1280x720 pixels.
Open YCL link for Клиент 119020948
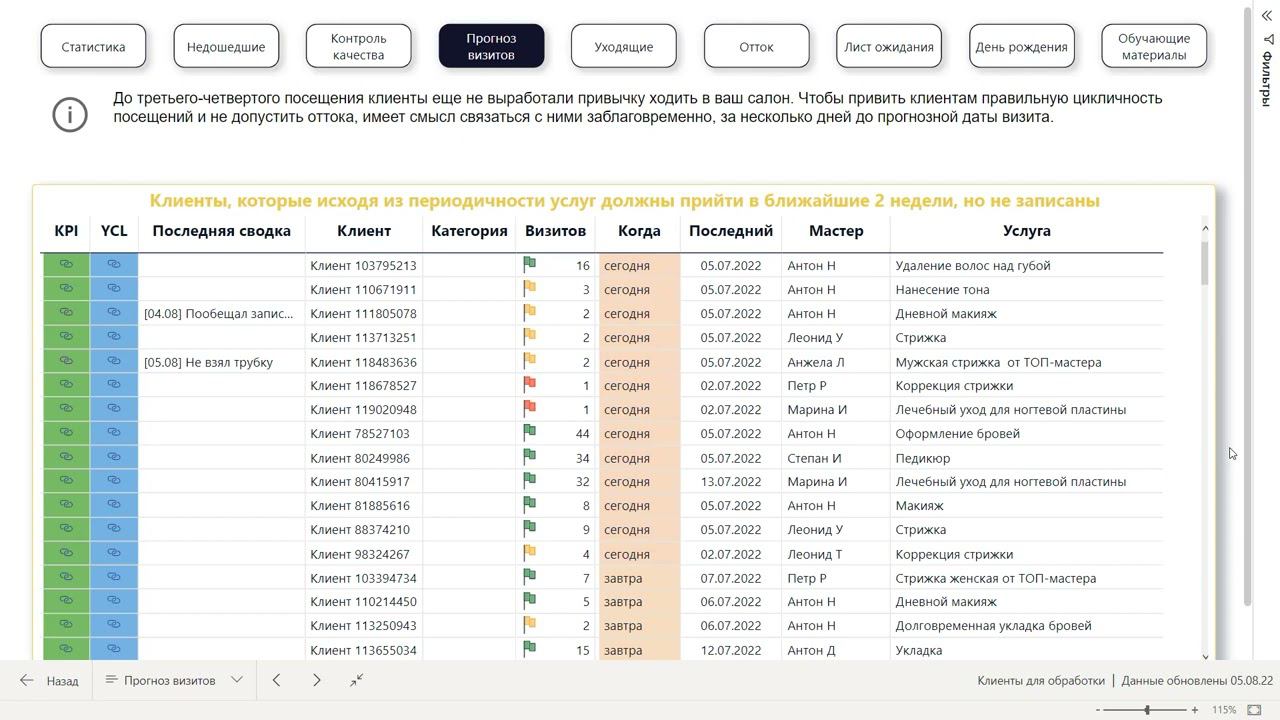[114, 409]
